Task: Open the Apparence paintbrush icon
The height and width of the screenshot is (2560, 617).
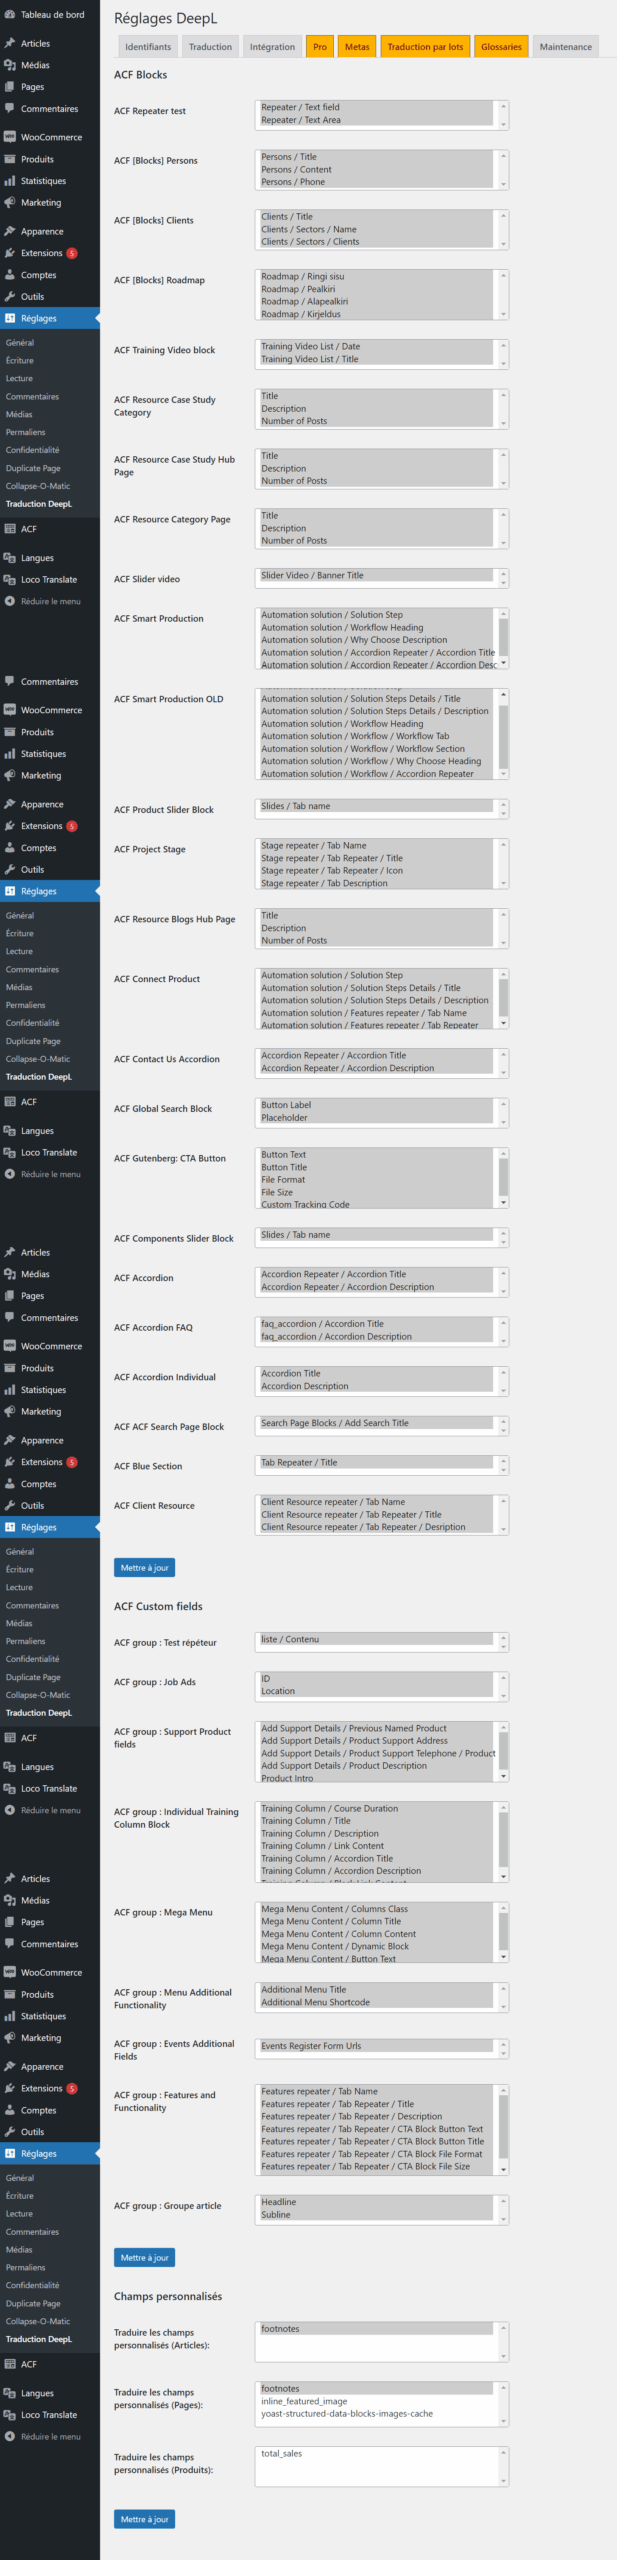Action: click(10, 231)
